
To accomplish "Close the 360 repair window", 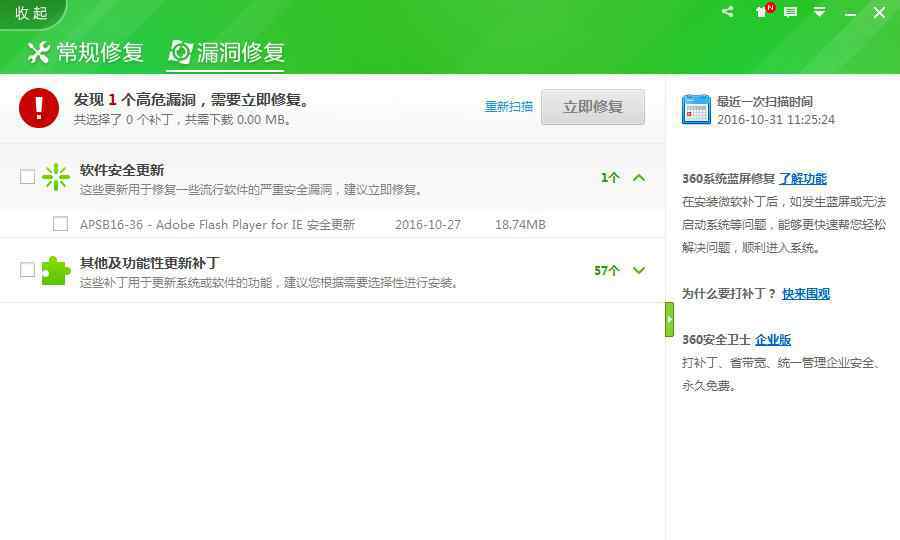I will [x=879, y=13].
